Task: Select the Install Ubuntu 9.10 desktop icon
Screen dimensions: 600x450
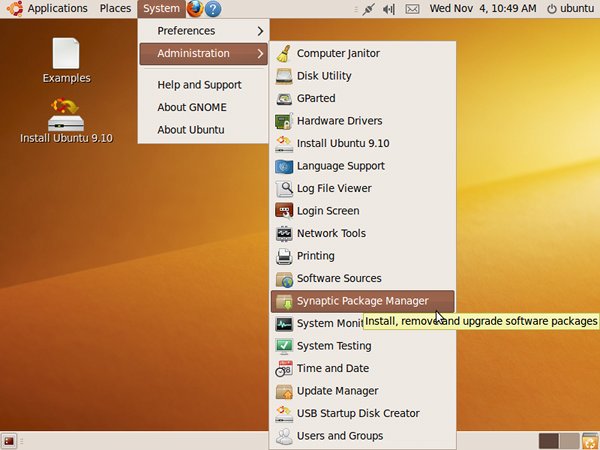Action: pyautogui.click(x=66, y=121)
